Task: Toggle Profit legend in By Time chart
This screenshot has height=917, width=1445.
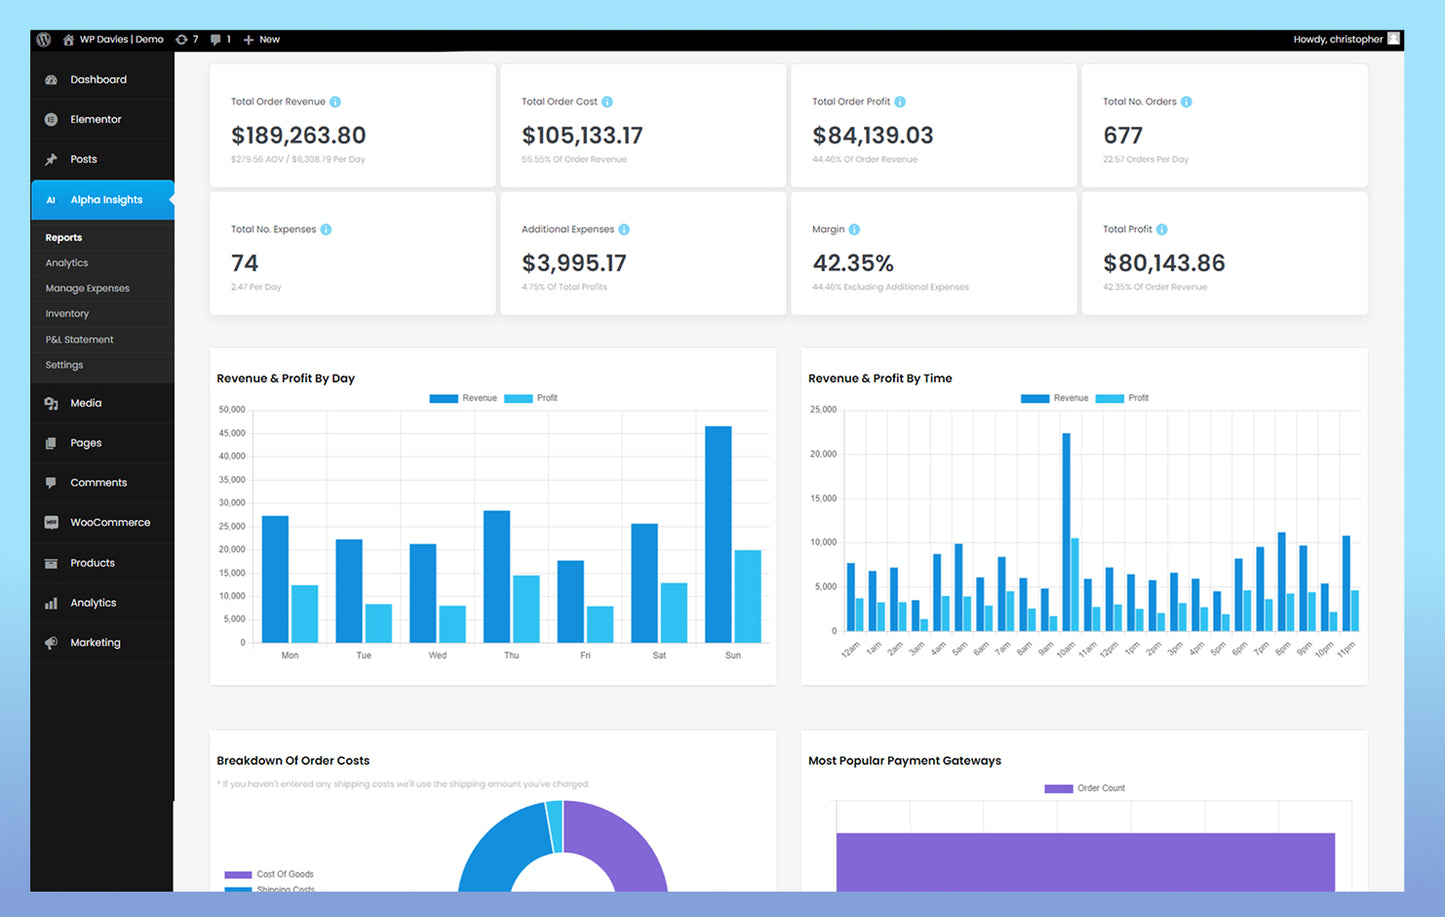Action: (x=1122, y=398)
